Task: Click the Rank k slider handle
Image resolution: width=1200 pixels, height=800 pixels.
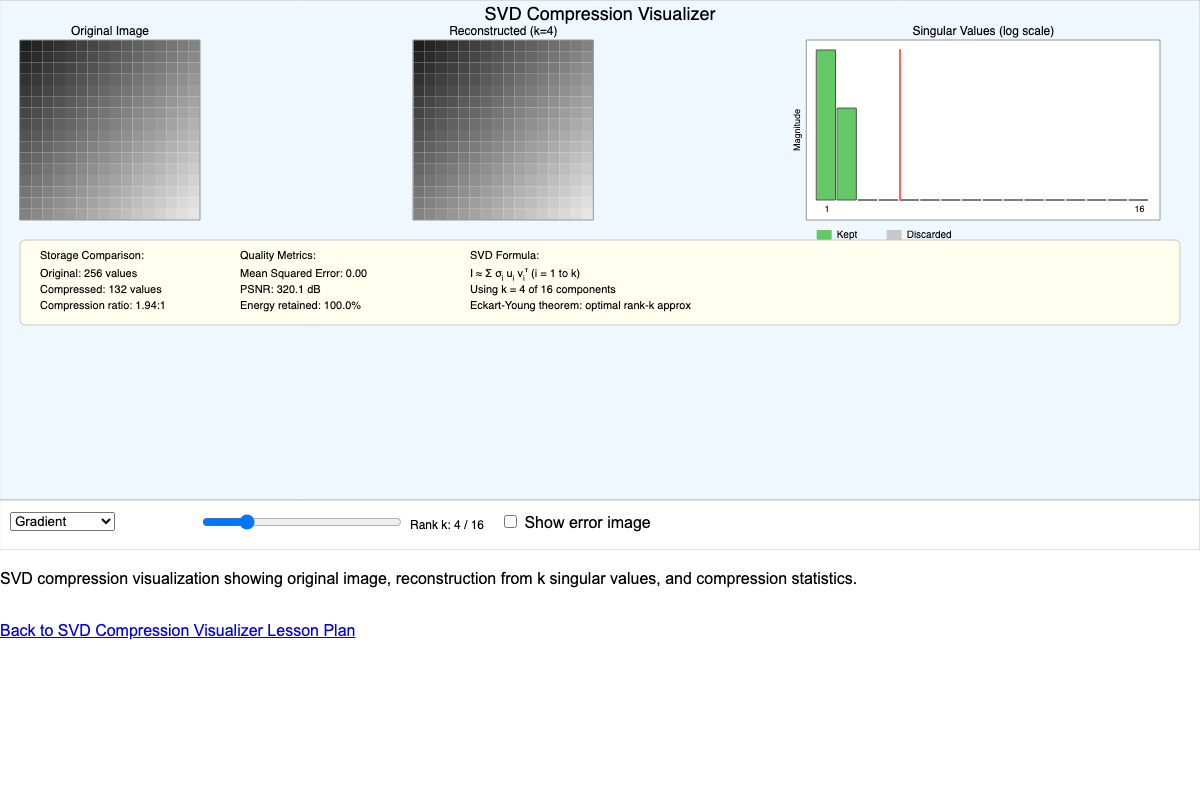Action: pos(247,522)
